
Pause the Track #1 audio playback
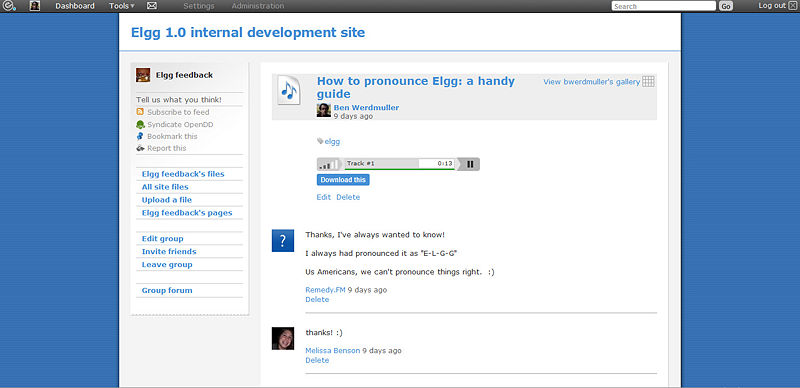[x=470, y=164]
